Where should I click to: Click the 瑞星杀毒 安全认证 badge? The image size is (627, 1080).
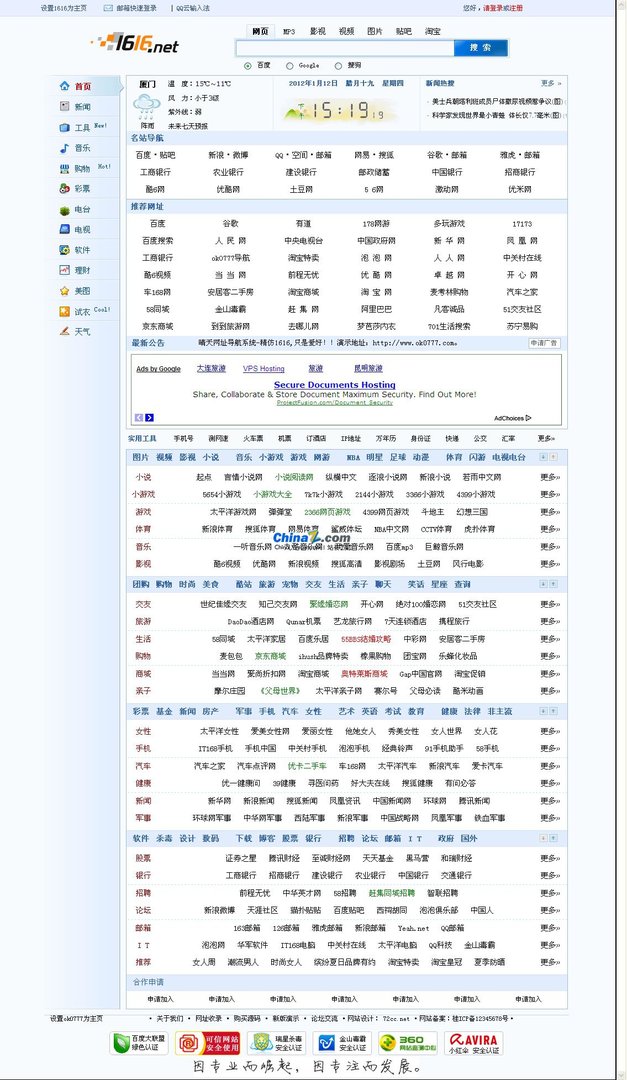[276, 1042]
